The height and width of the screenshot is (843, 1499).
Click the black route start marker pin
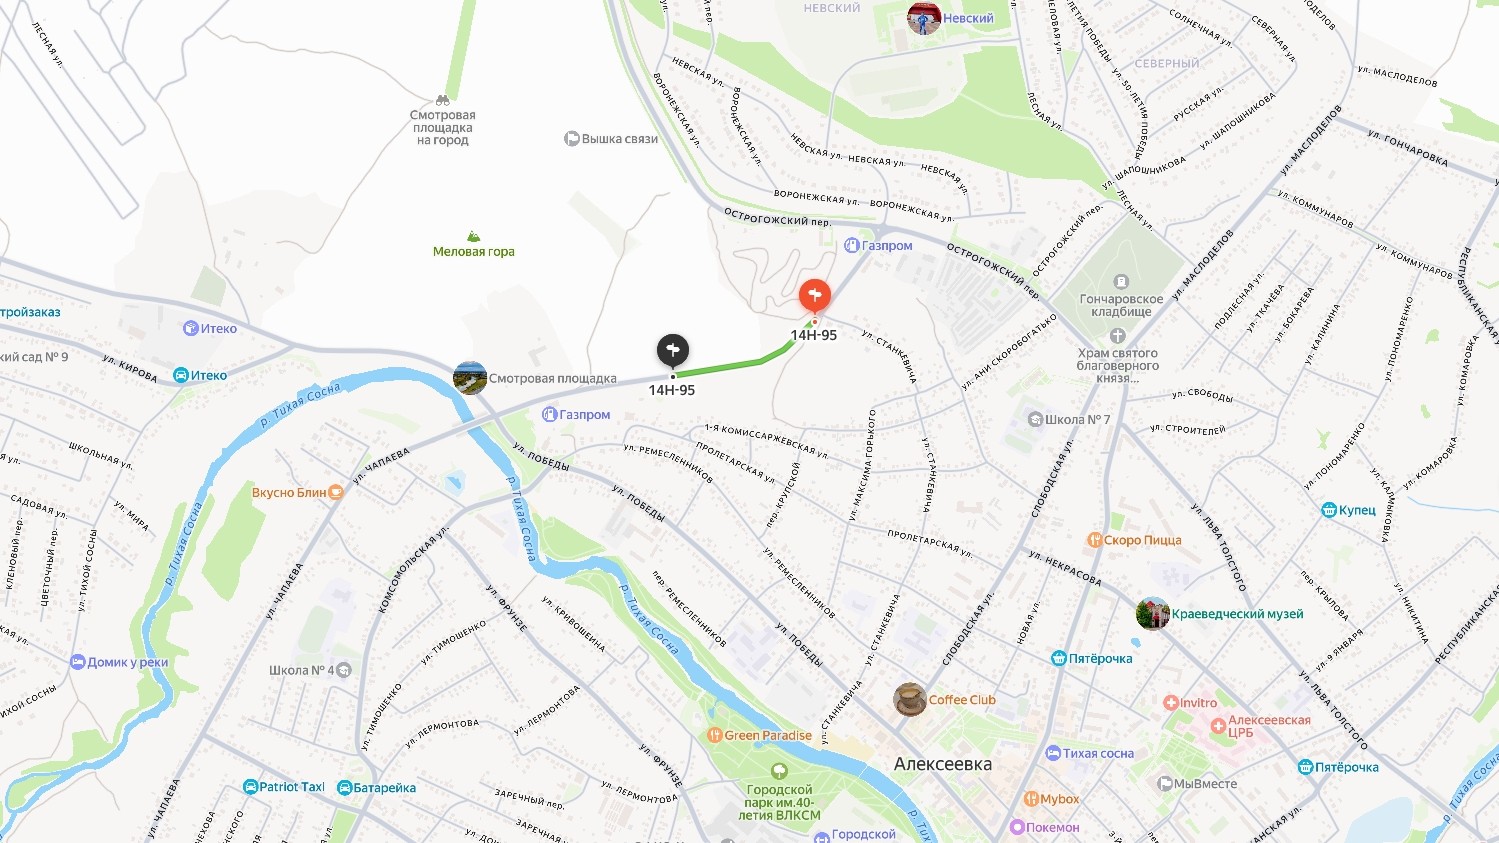(672, 351)
